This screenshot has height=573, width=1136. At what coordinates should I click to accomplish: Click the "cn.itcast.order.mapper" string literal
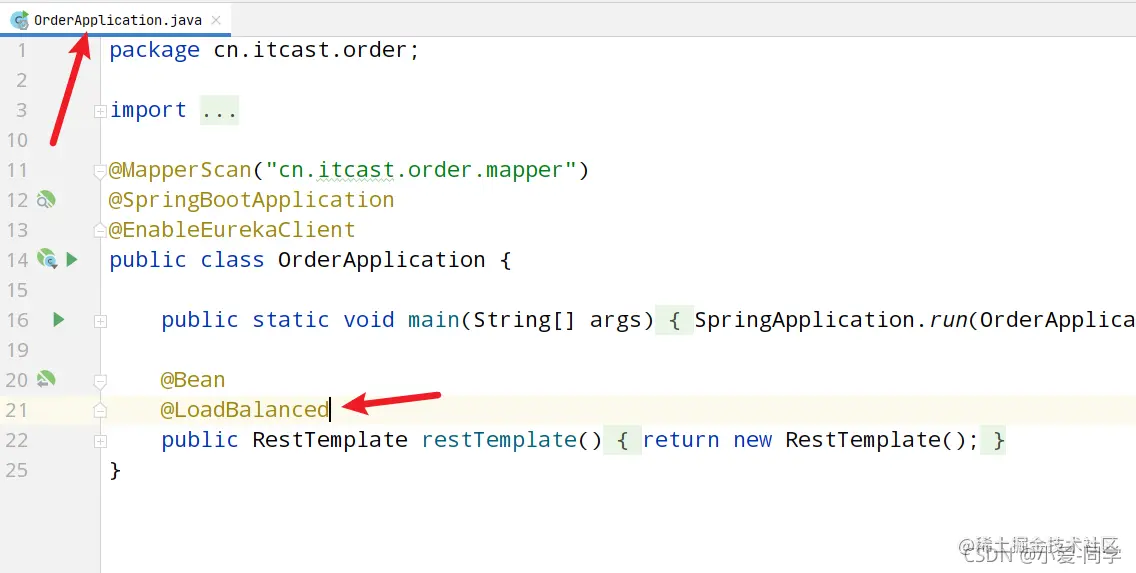point(421,170)
